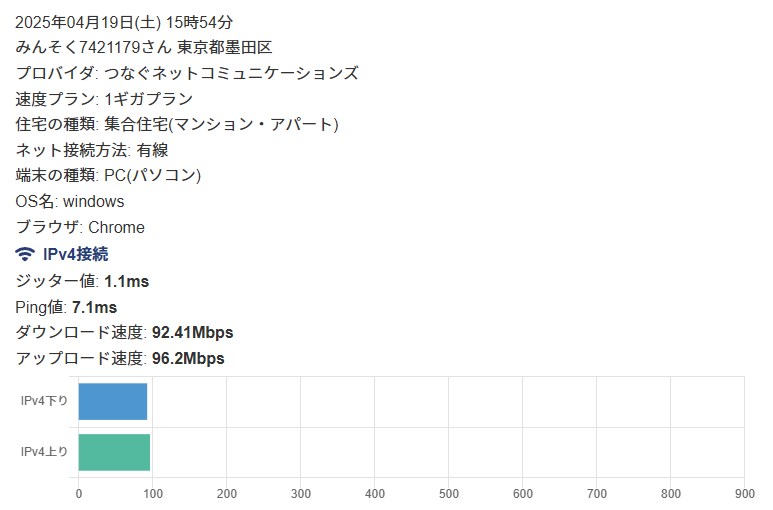773x510 pixels.
Task: Click the blue IPv4下り download bar
Action: pyautogui.click(x=112, y=401)
